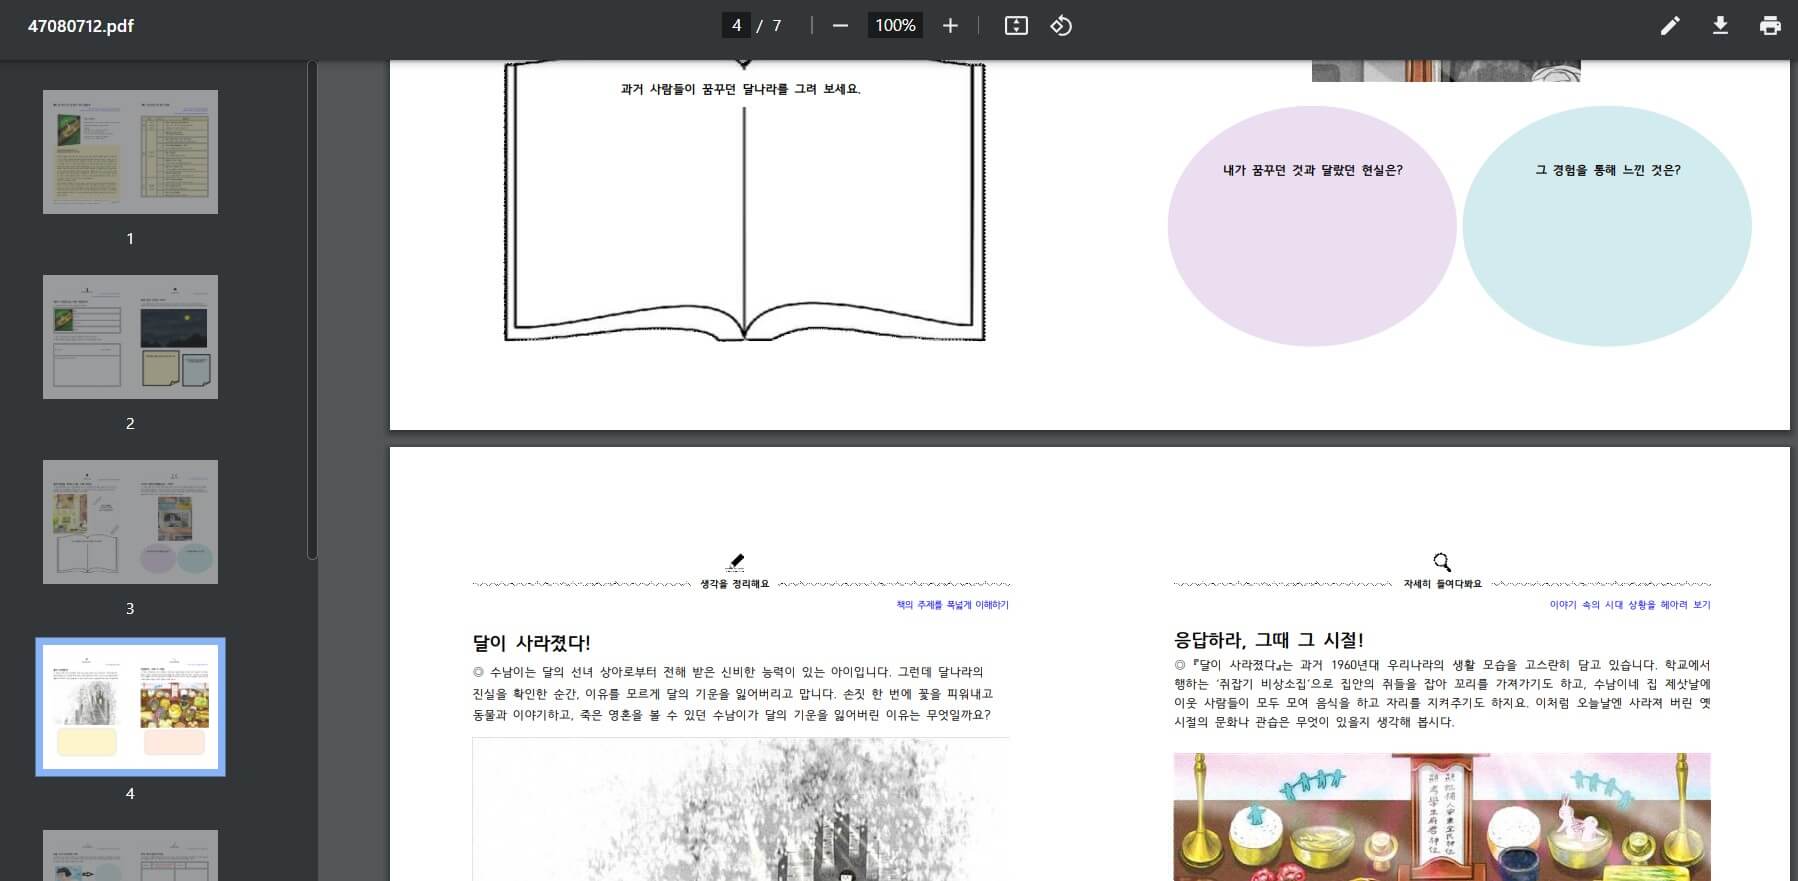The height and width of the screenshot is (881, 1798).
Task: Click the magnifier icon above 자세히 들여다봐요
Action: click(x=1441, y=562)
